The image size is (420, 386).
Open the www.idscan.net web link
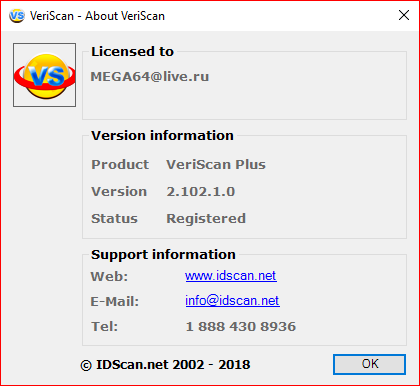[231, 276]
